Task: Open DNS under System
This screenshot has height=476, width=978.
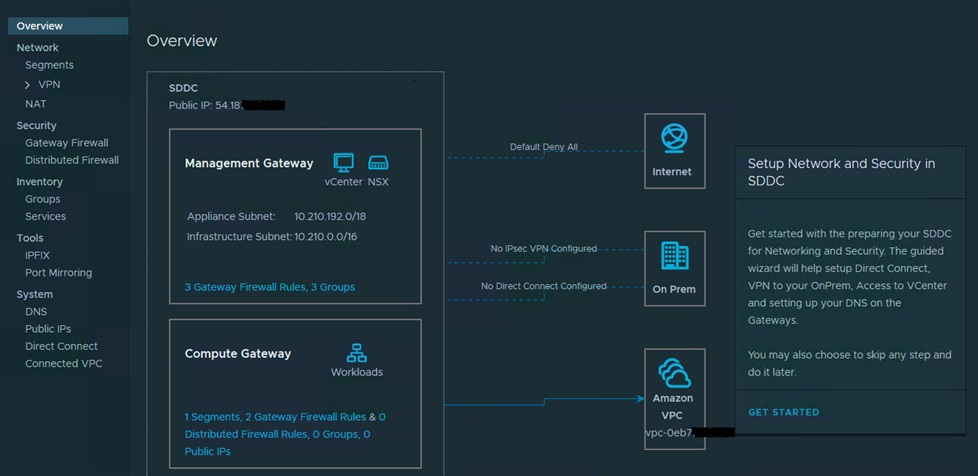Action: 36,311
